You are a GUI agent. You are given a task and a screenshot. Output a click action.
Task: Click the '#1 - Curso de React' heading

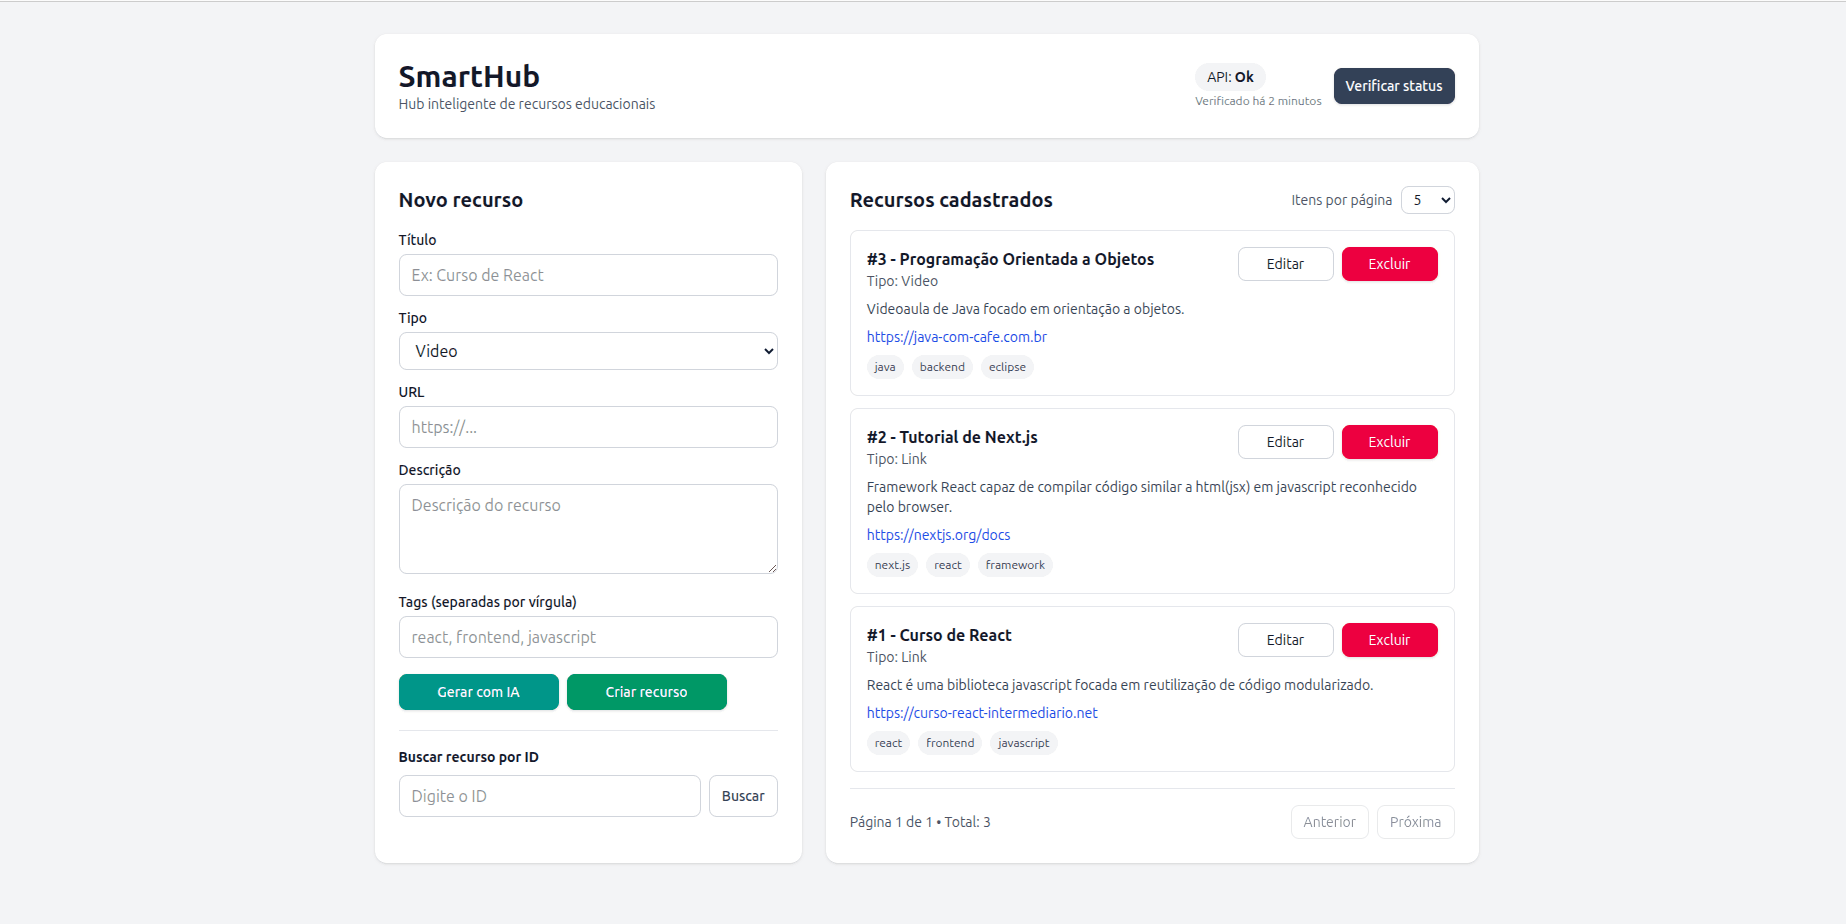coord(939,635)
